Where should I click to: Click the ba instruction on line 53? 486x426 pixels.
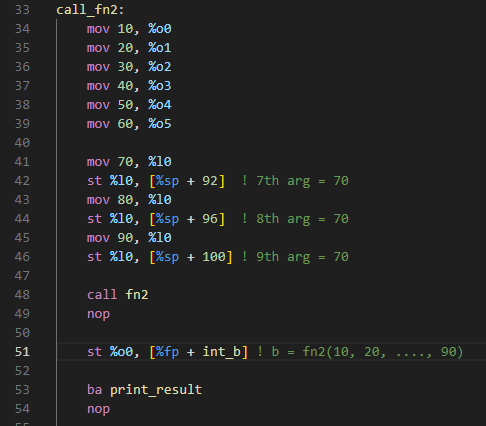pos(94,390)
